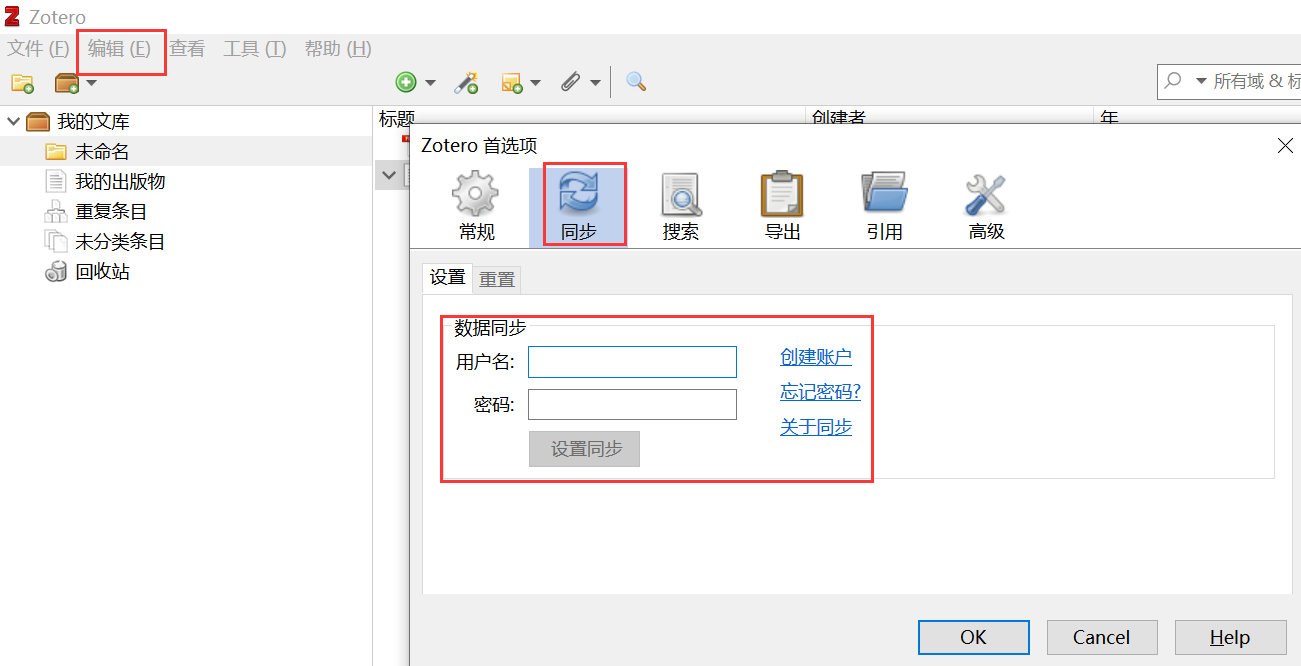This screenshot has width=1301, height=666.
Task: Open the 查看 menu
Action: tap(187, 49)
